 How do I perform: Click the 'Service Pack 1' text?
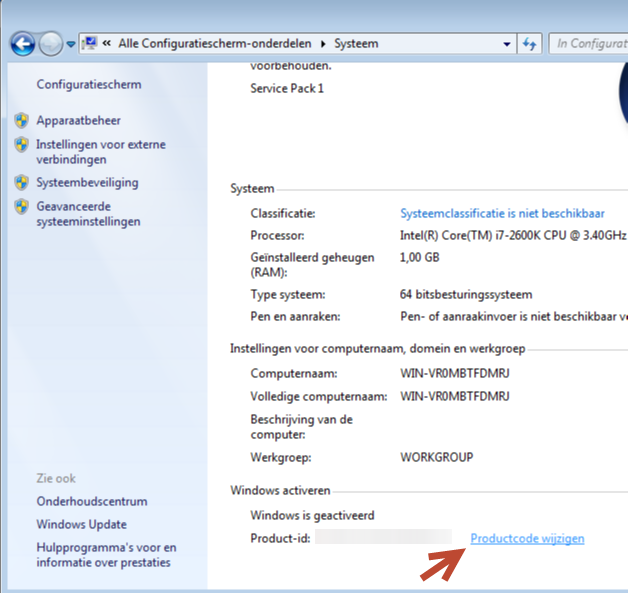[287, 88]
